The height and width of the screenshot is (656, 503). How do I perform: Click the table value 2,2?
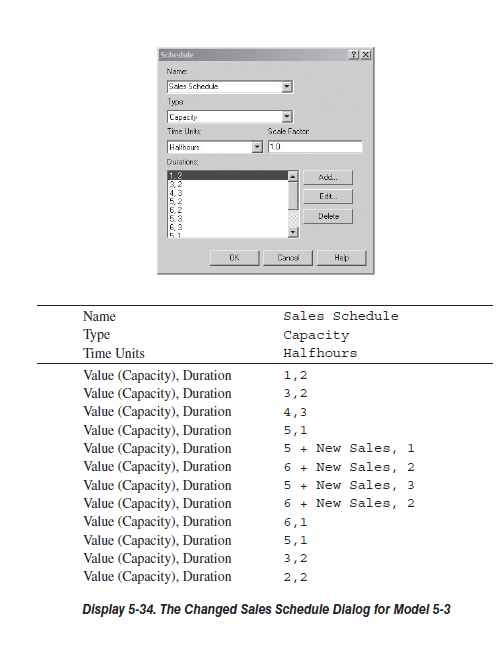point(295,577)
